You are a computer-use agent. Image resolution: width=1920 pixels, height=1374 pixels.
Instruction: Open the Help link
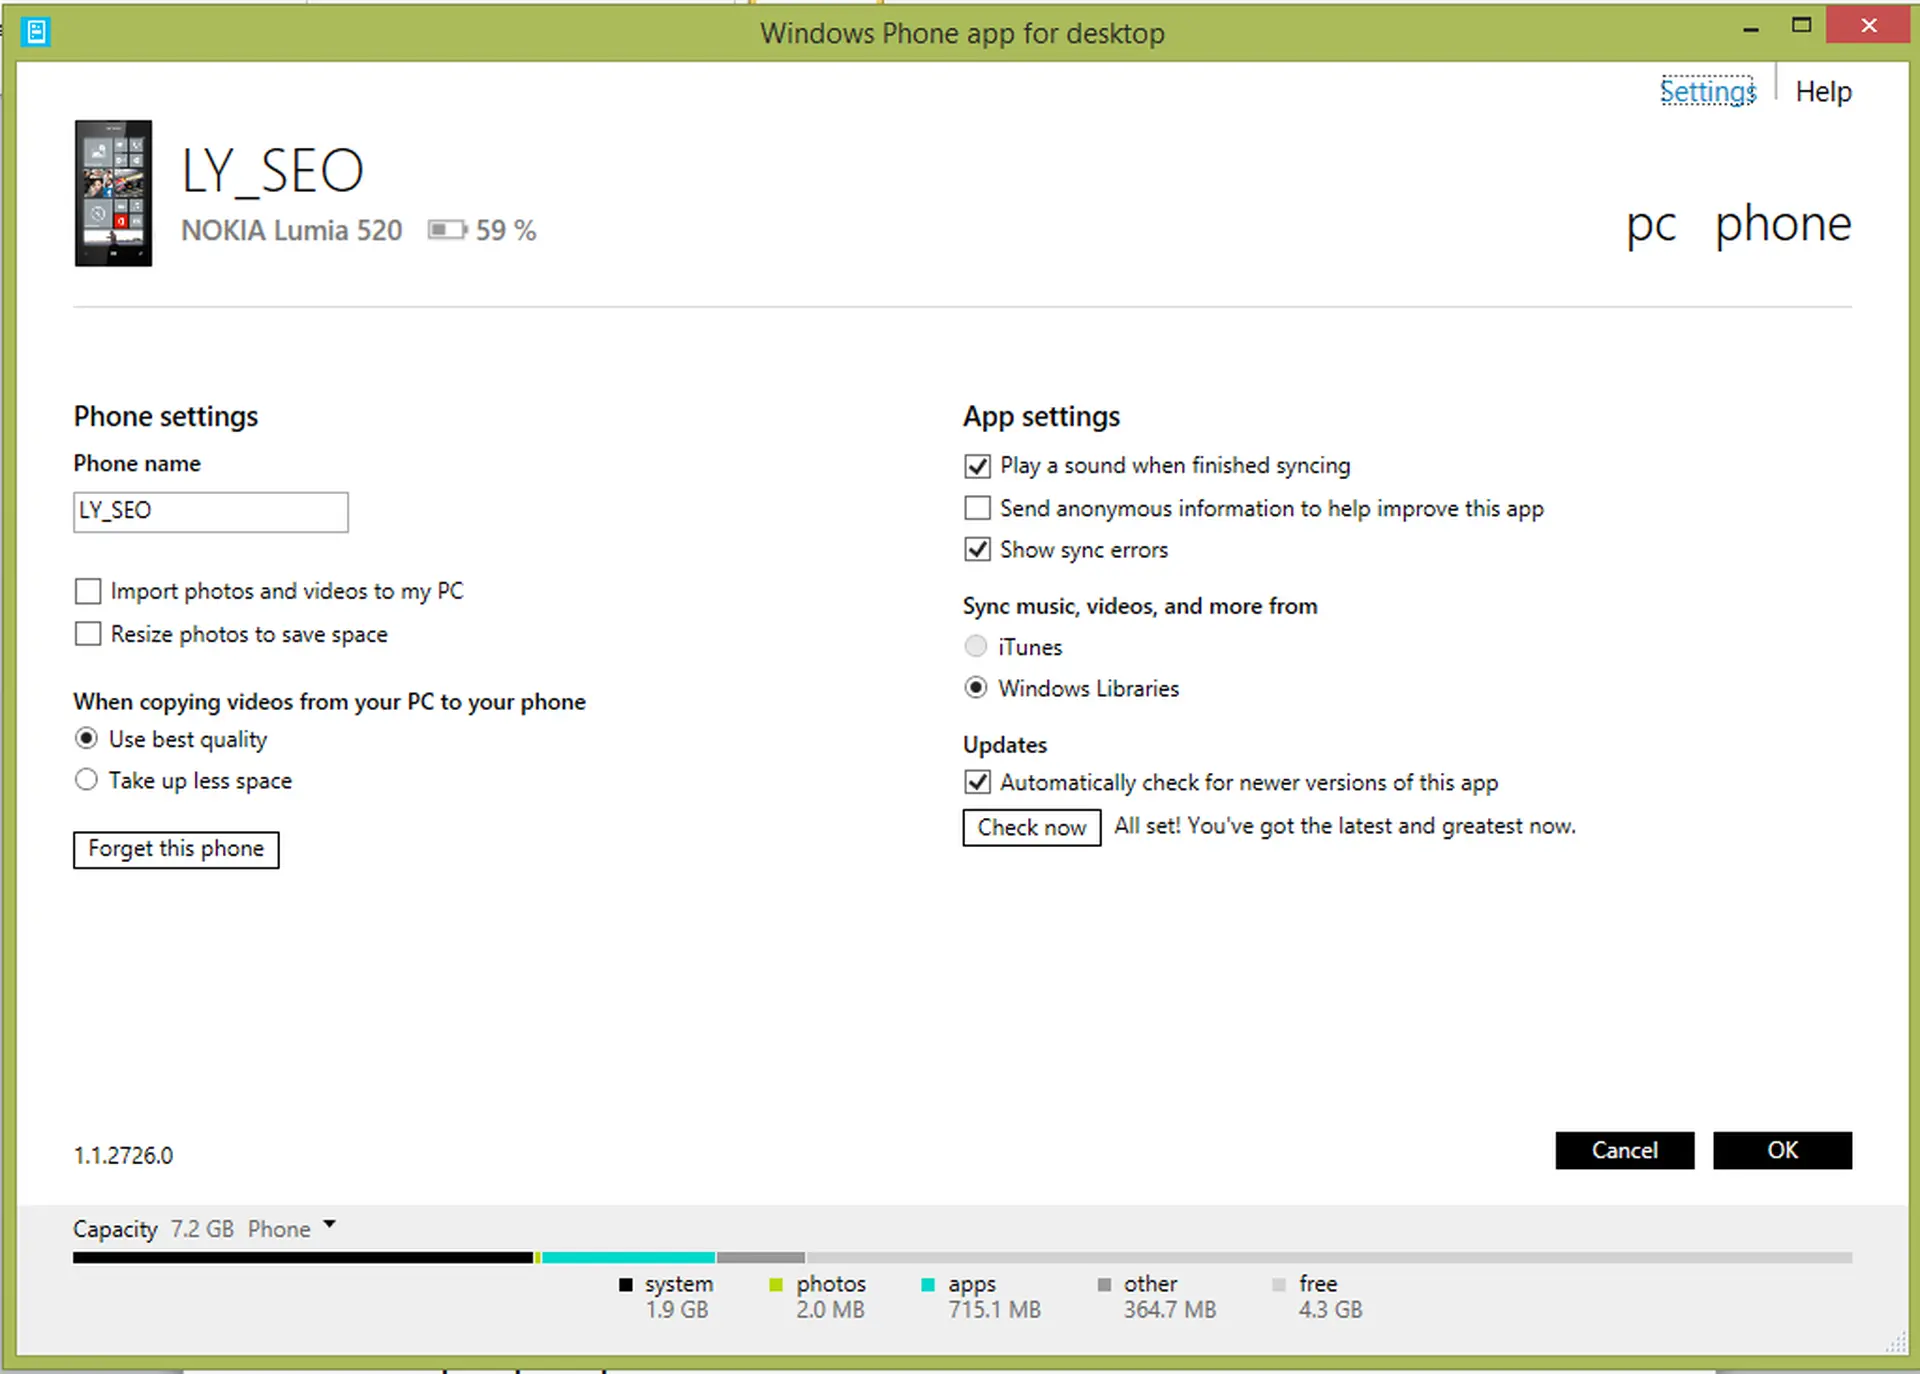tap(1823, 91)
